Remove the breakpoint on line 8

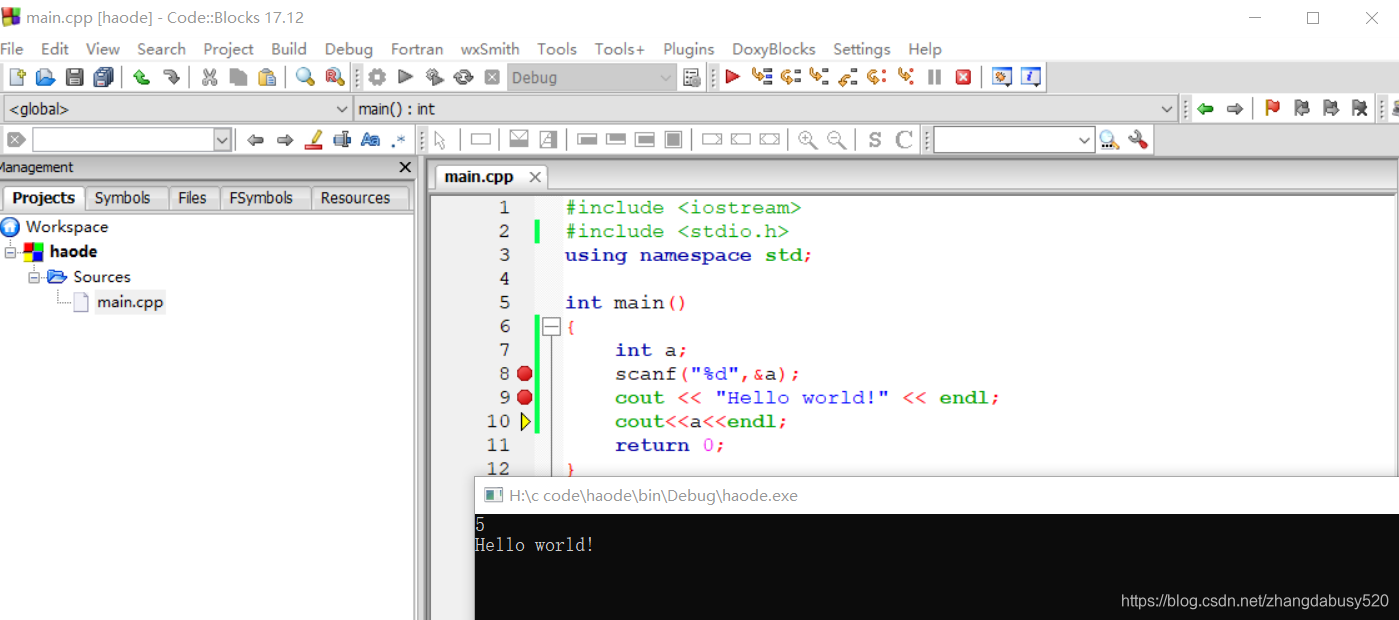[525, 374]
